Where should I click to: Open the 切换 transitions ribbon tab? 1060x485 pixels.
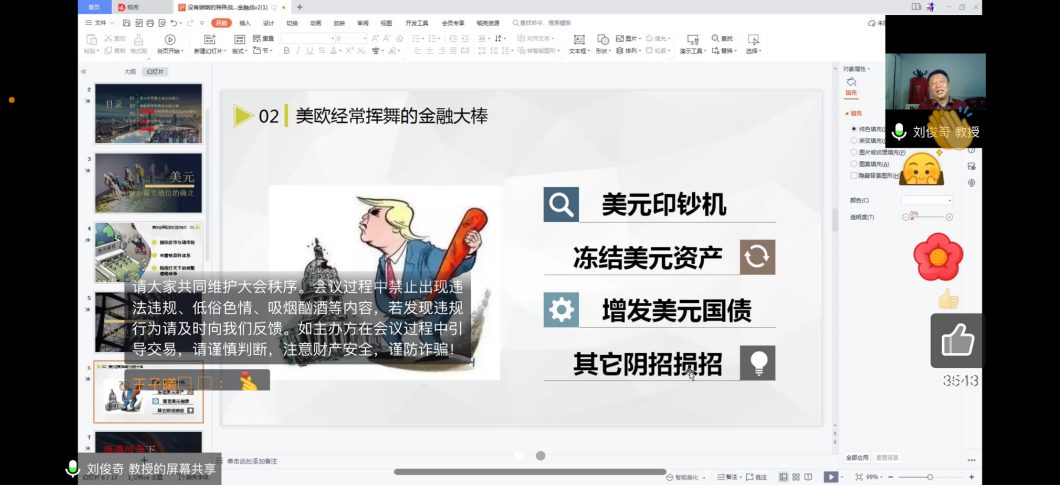[x=292, y=23]
